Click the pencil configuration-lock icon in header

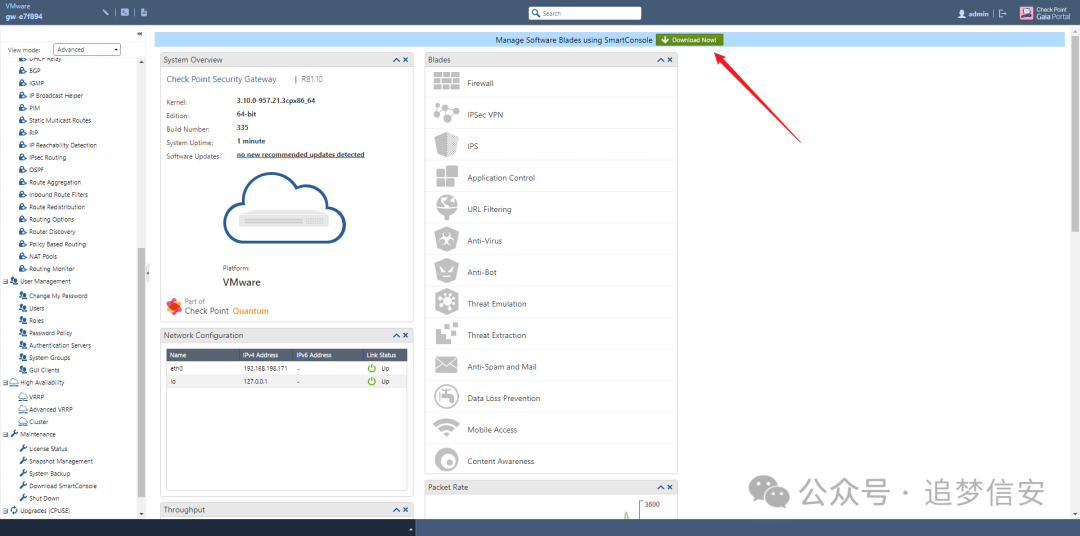[x=105, y=12]
